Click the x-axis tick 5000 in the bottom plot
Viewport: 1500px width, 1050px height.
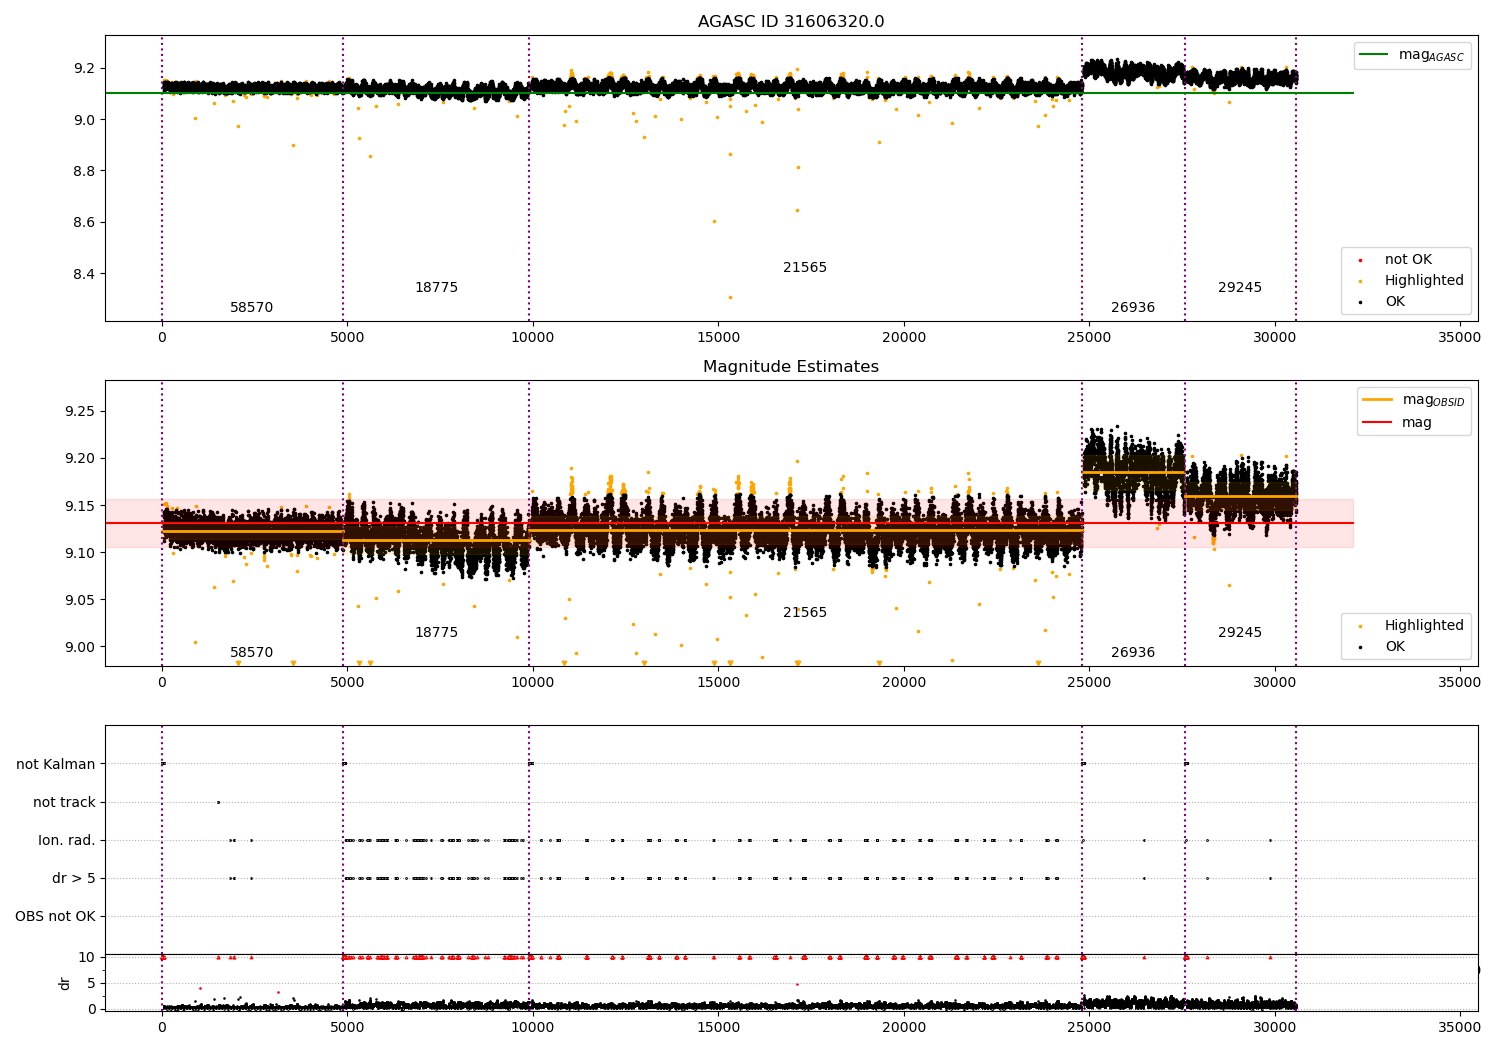(x=347, y=1028)
